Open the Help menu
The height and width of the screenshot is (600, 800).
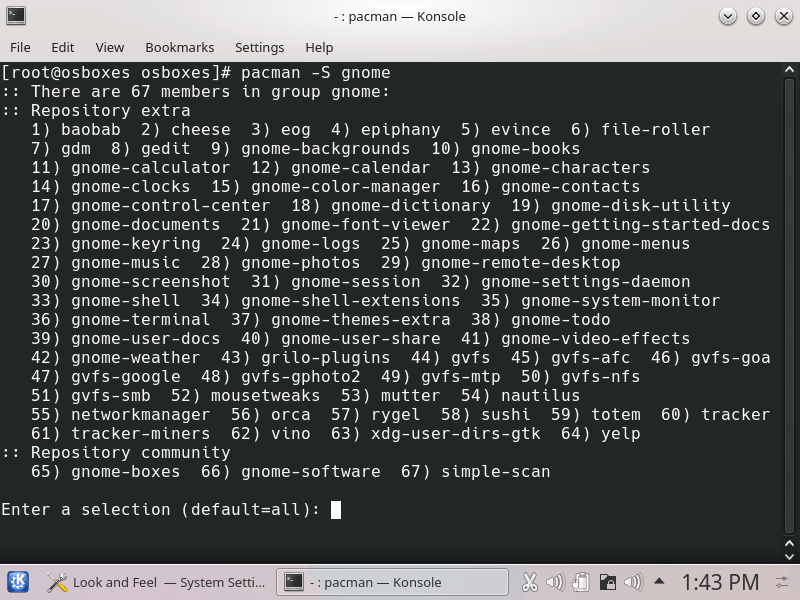point(318,47)
